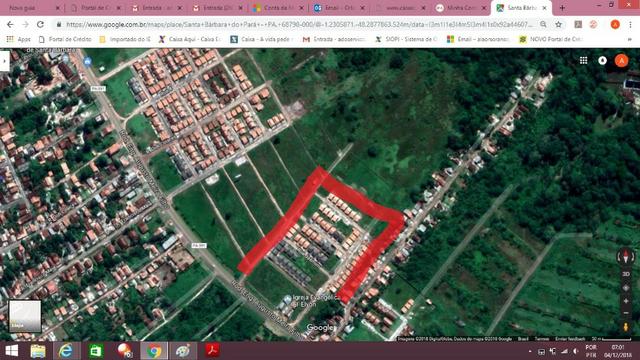This screenshot has height=360, width=640.
Task: Open the volume control in tray
Action: (576, 351)
